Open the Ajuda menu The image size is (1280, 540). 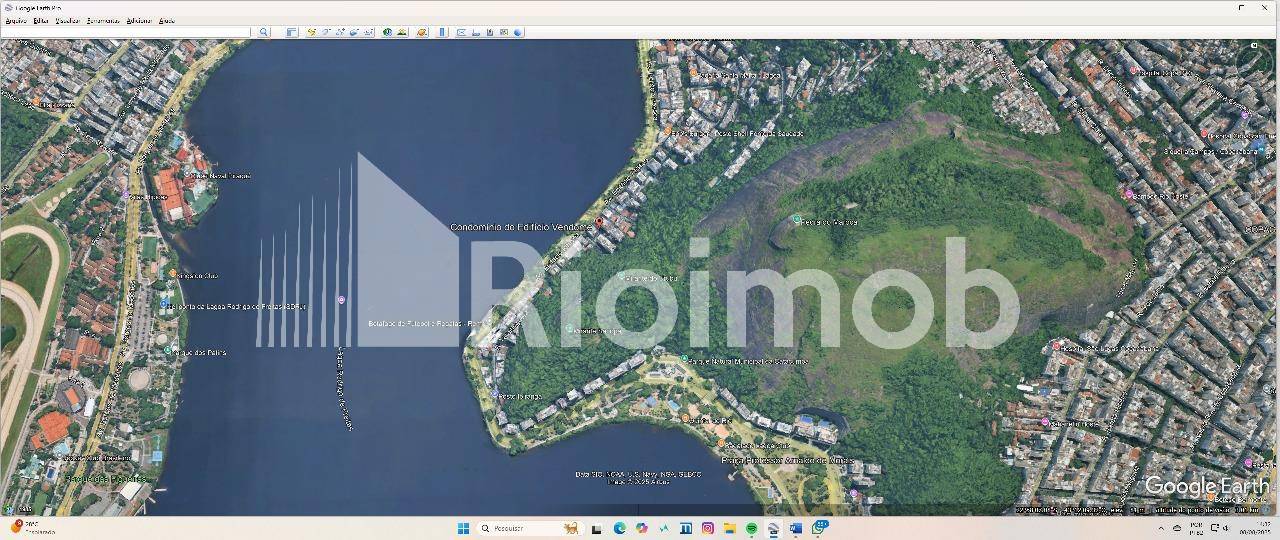click(167, 20)
